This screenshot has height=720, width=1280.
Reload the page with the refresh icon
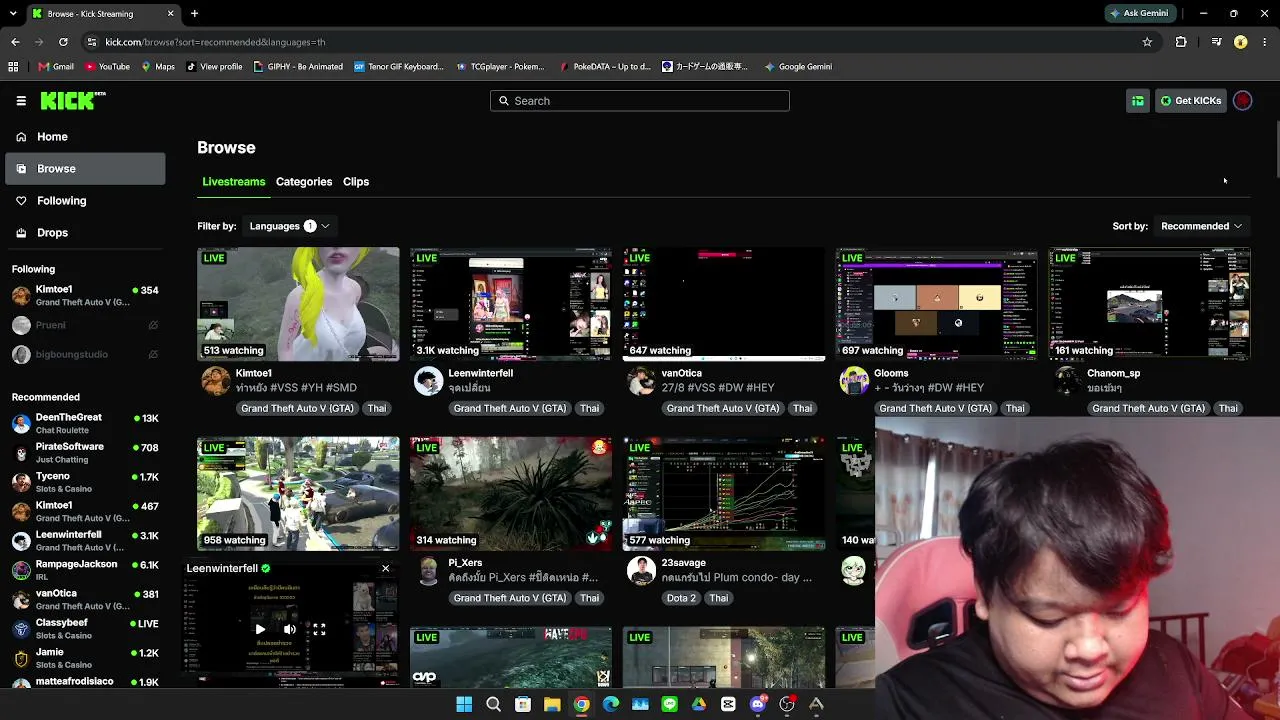click(63, 42)
